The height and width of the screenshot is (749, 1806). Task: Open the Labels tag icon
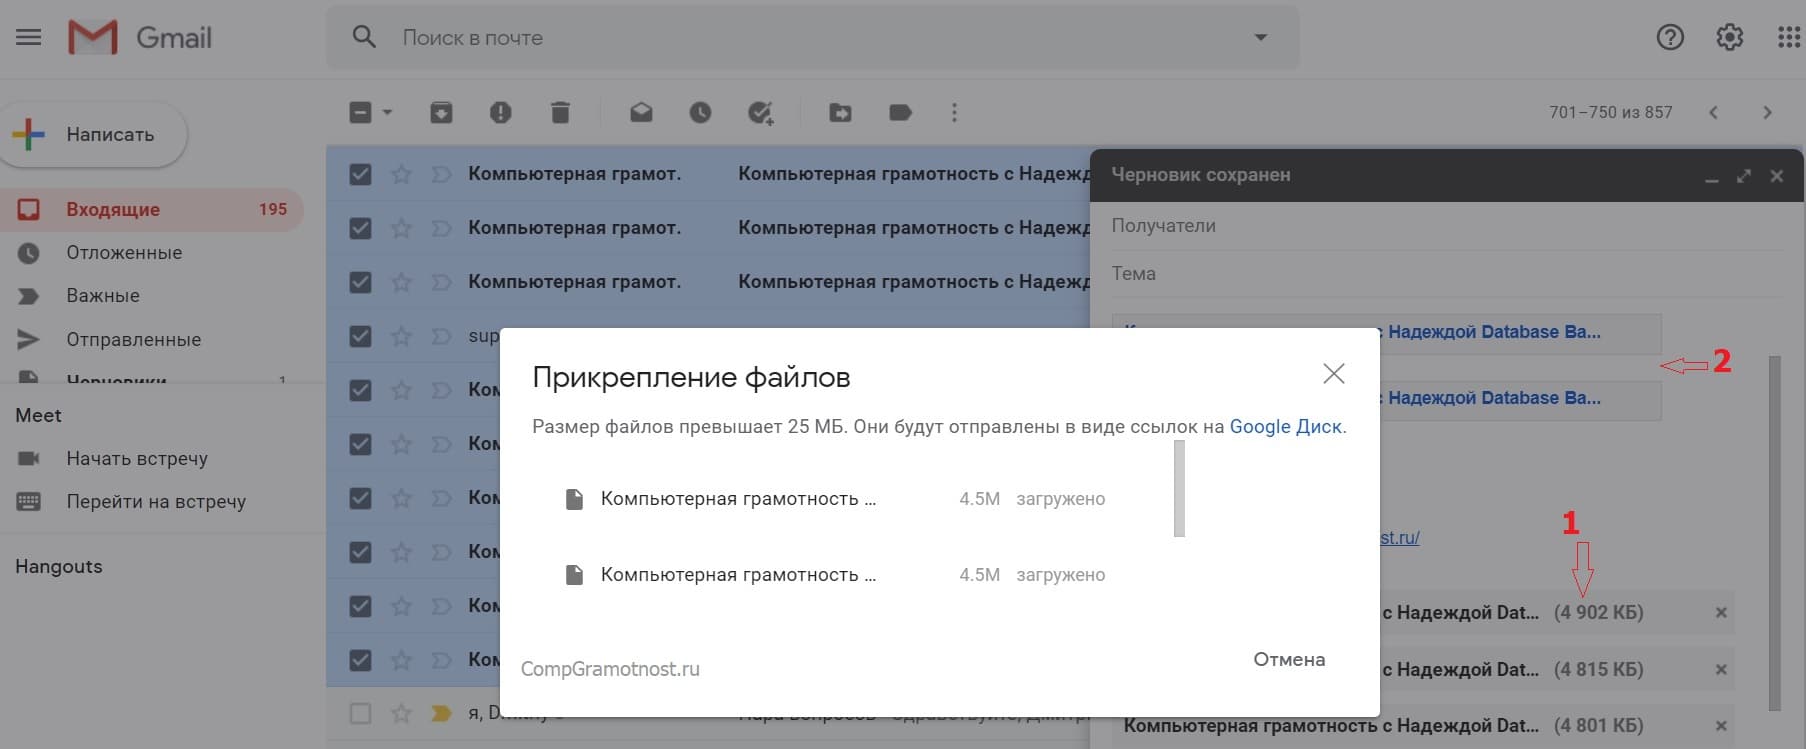900,113
